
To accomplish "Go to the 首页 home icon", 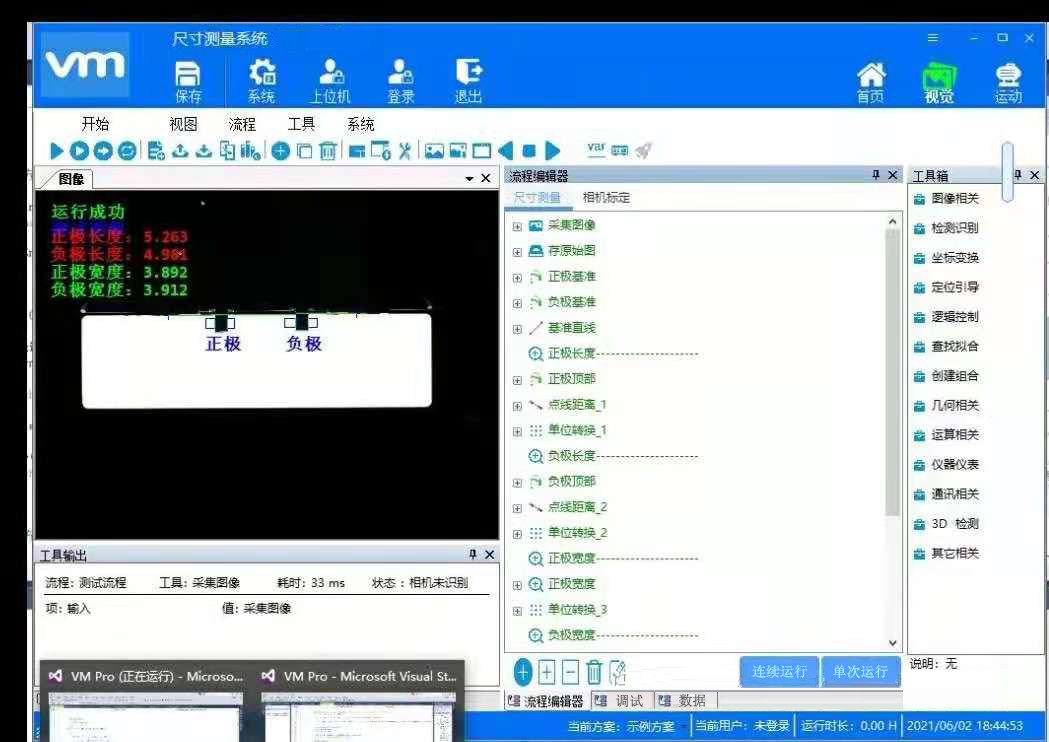I will 870,83.
